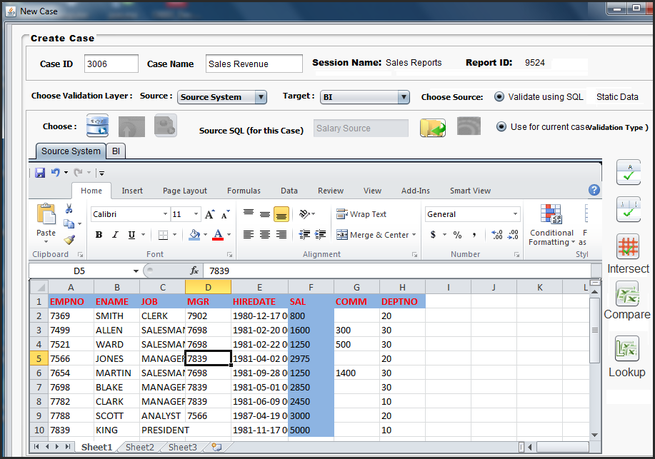The image size is (655, 459).
Task: Open the General number format dropdown
Action: [515, 214]
